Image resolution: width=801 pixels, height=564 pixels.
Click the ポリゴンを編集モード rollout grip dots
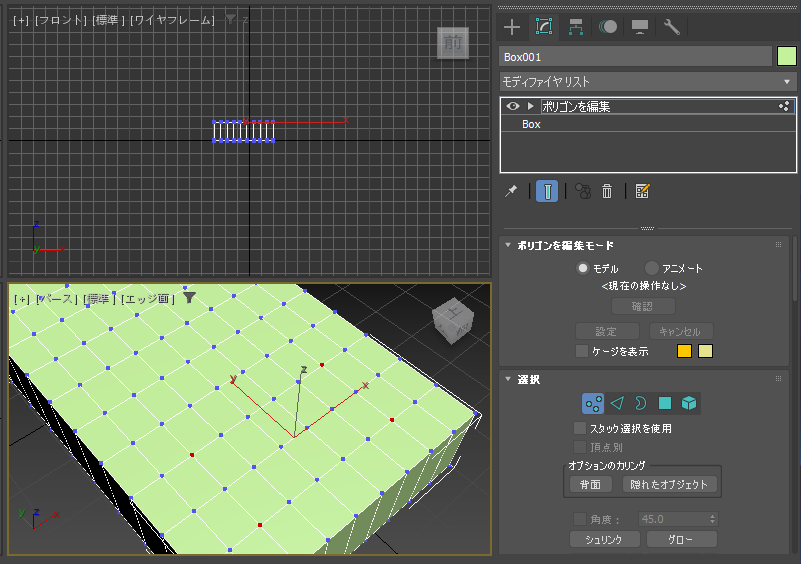(779, 245)
